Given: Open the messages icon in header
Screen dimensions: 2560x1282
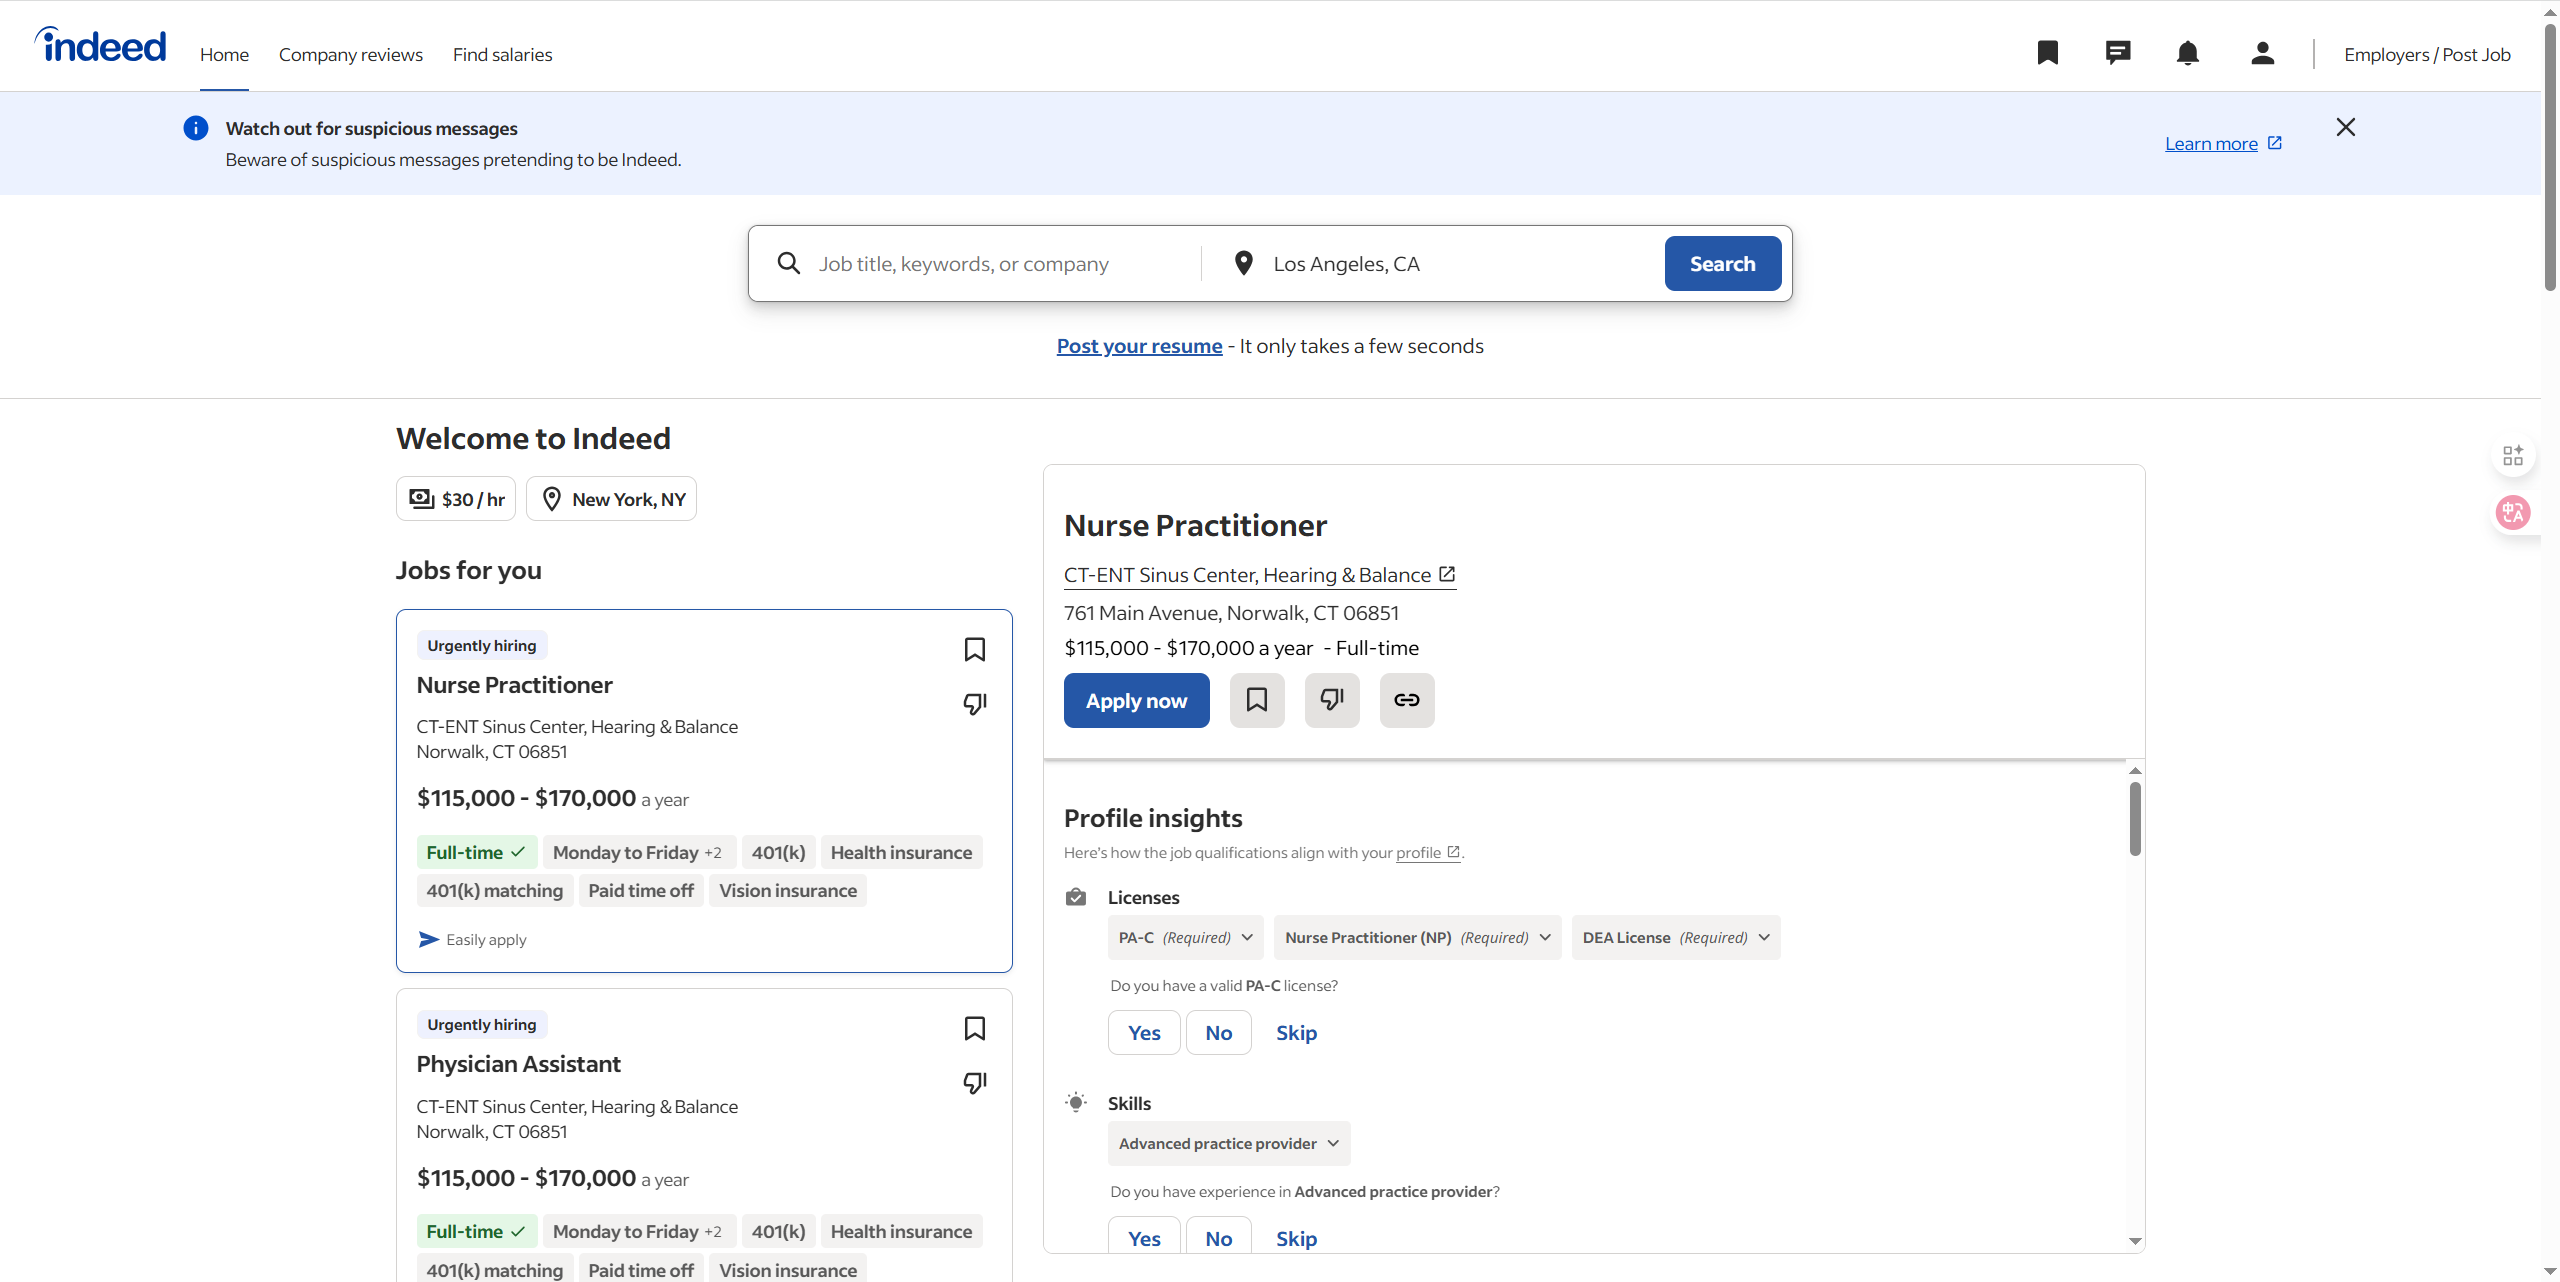Looking at the screenshot, I should 2117,53.
